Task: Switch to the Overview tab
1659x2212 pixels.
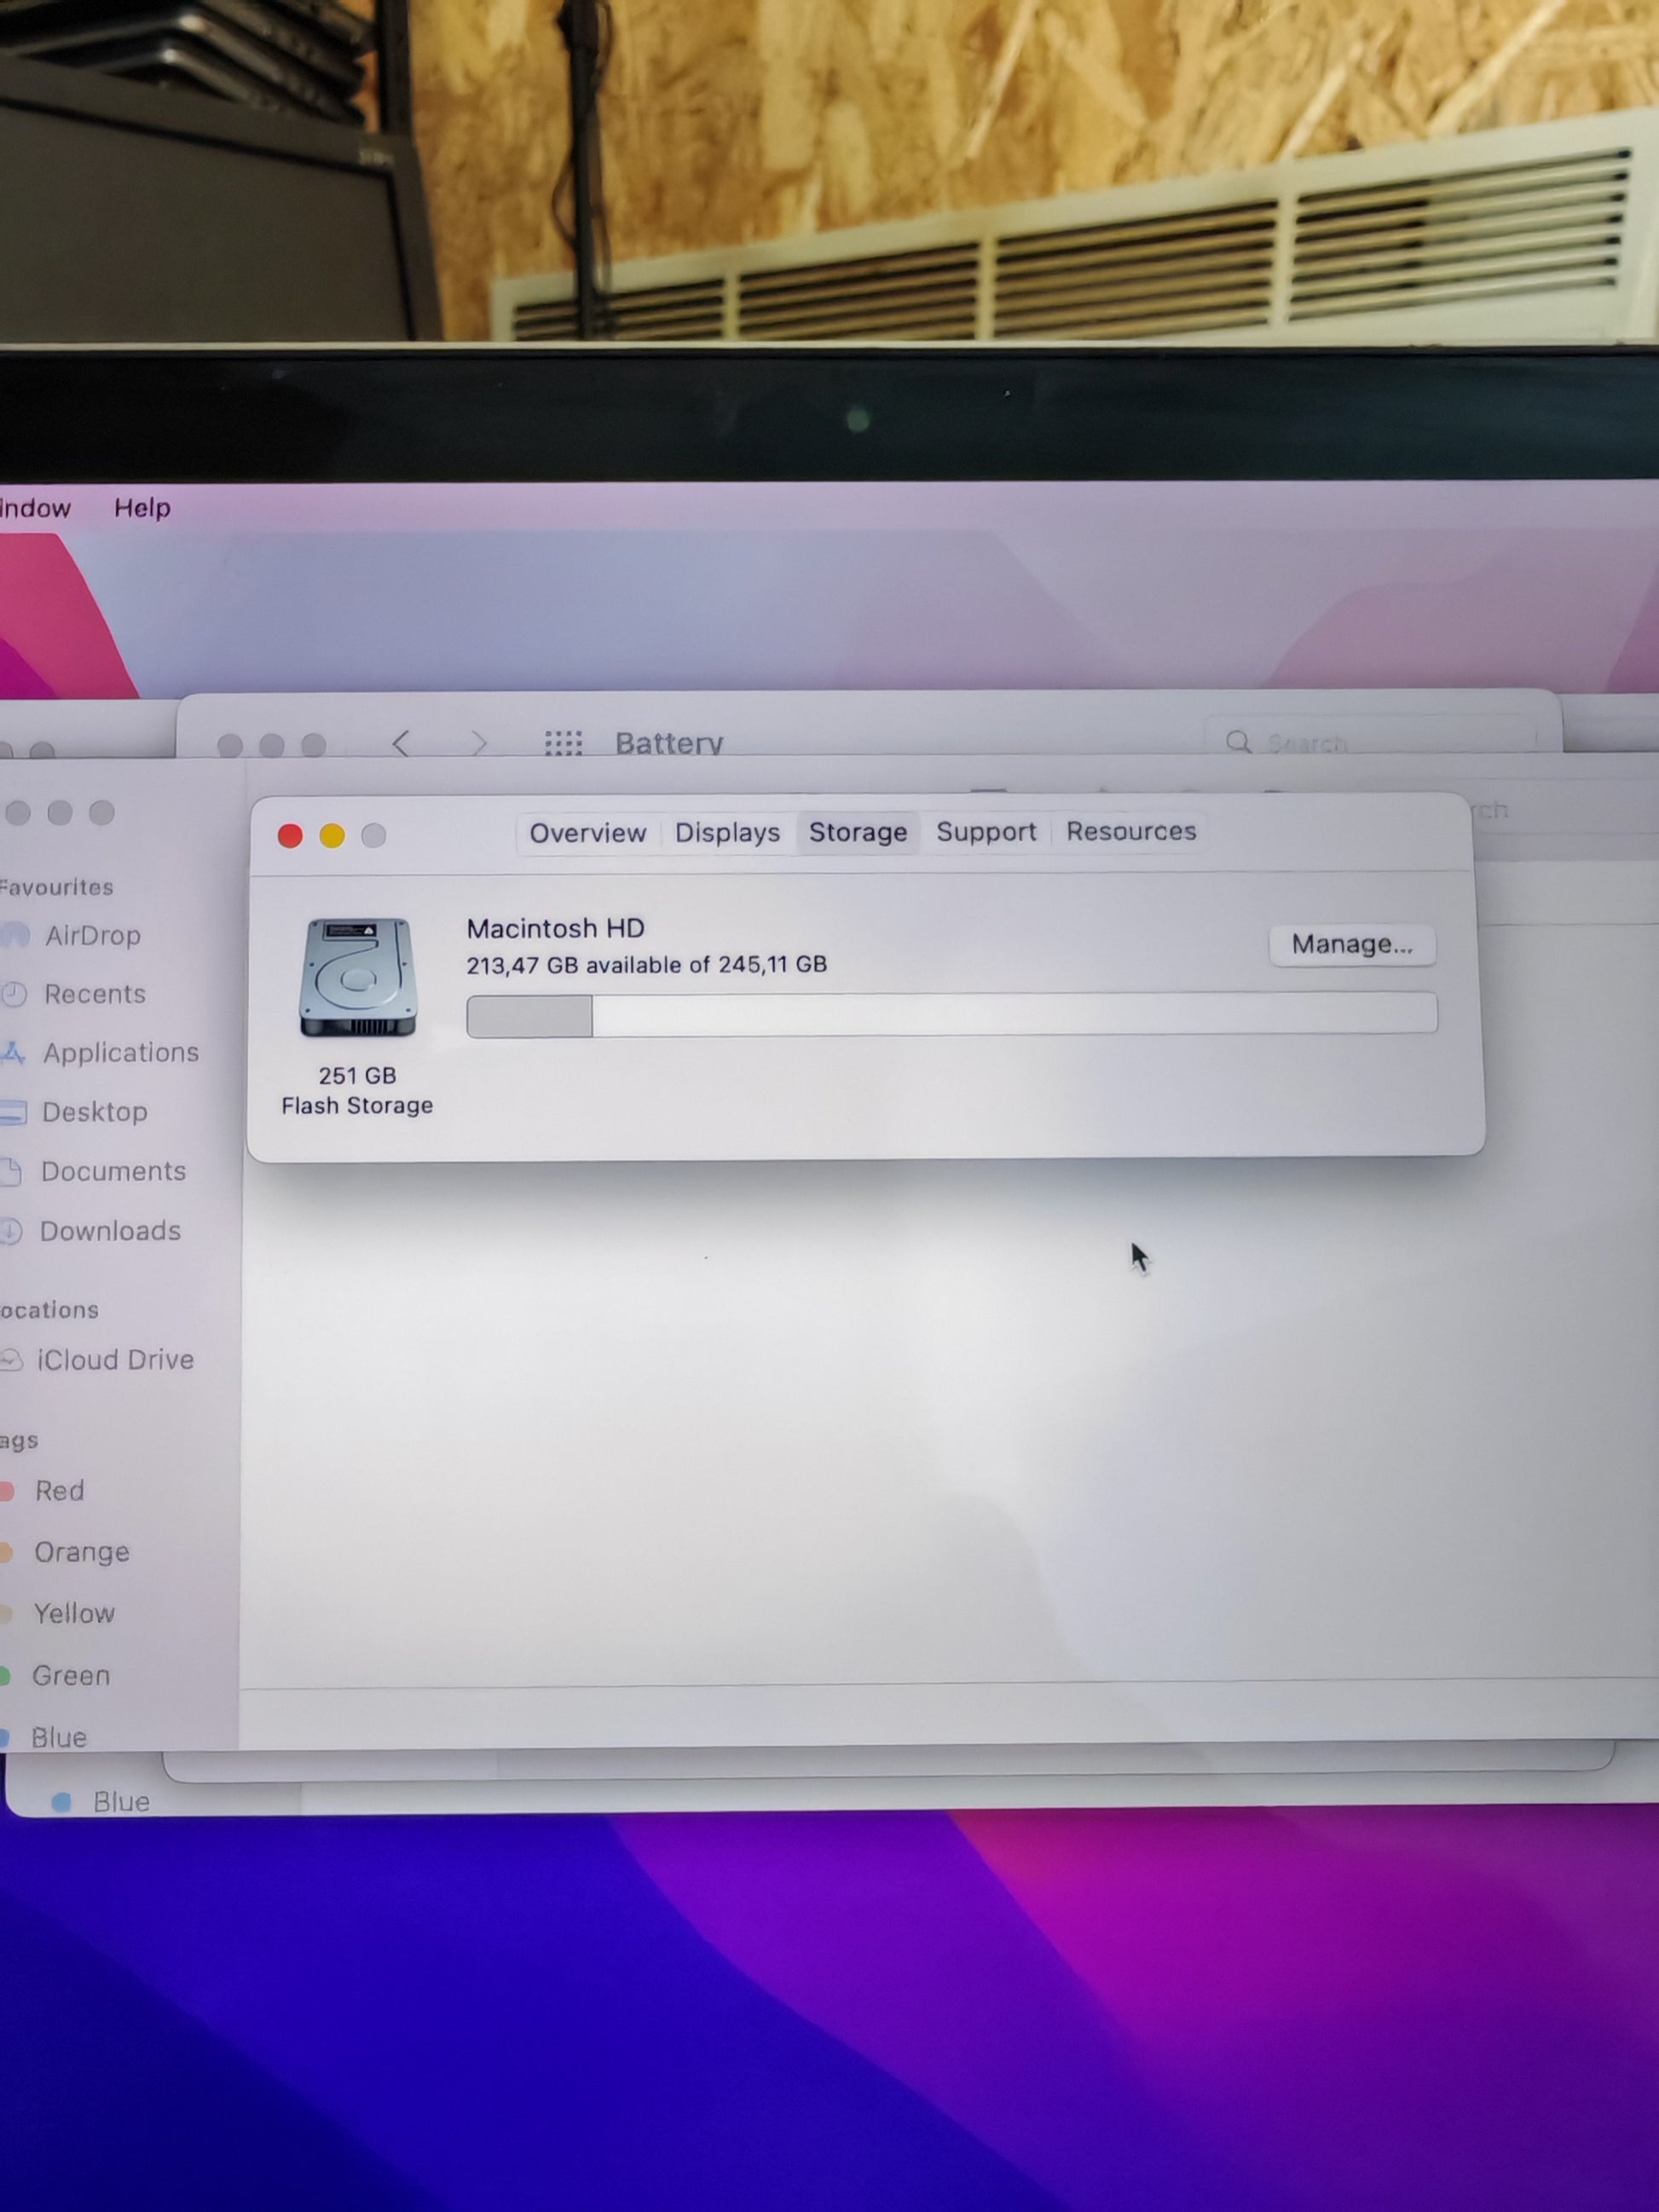Action: tap(587, 833)
